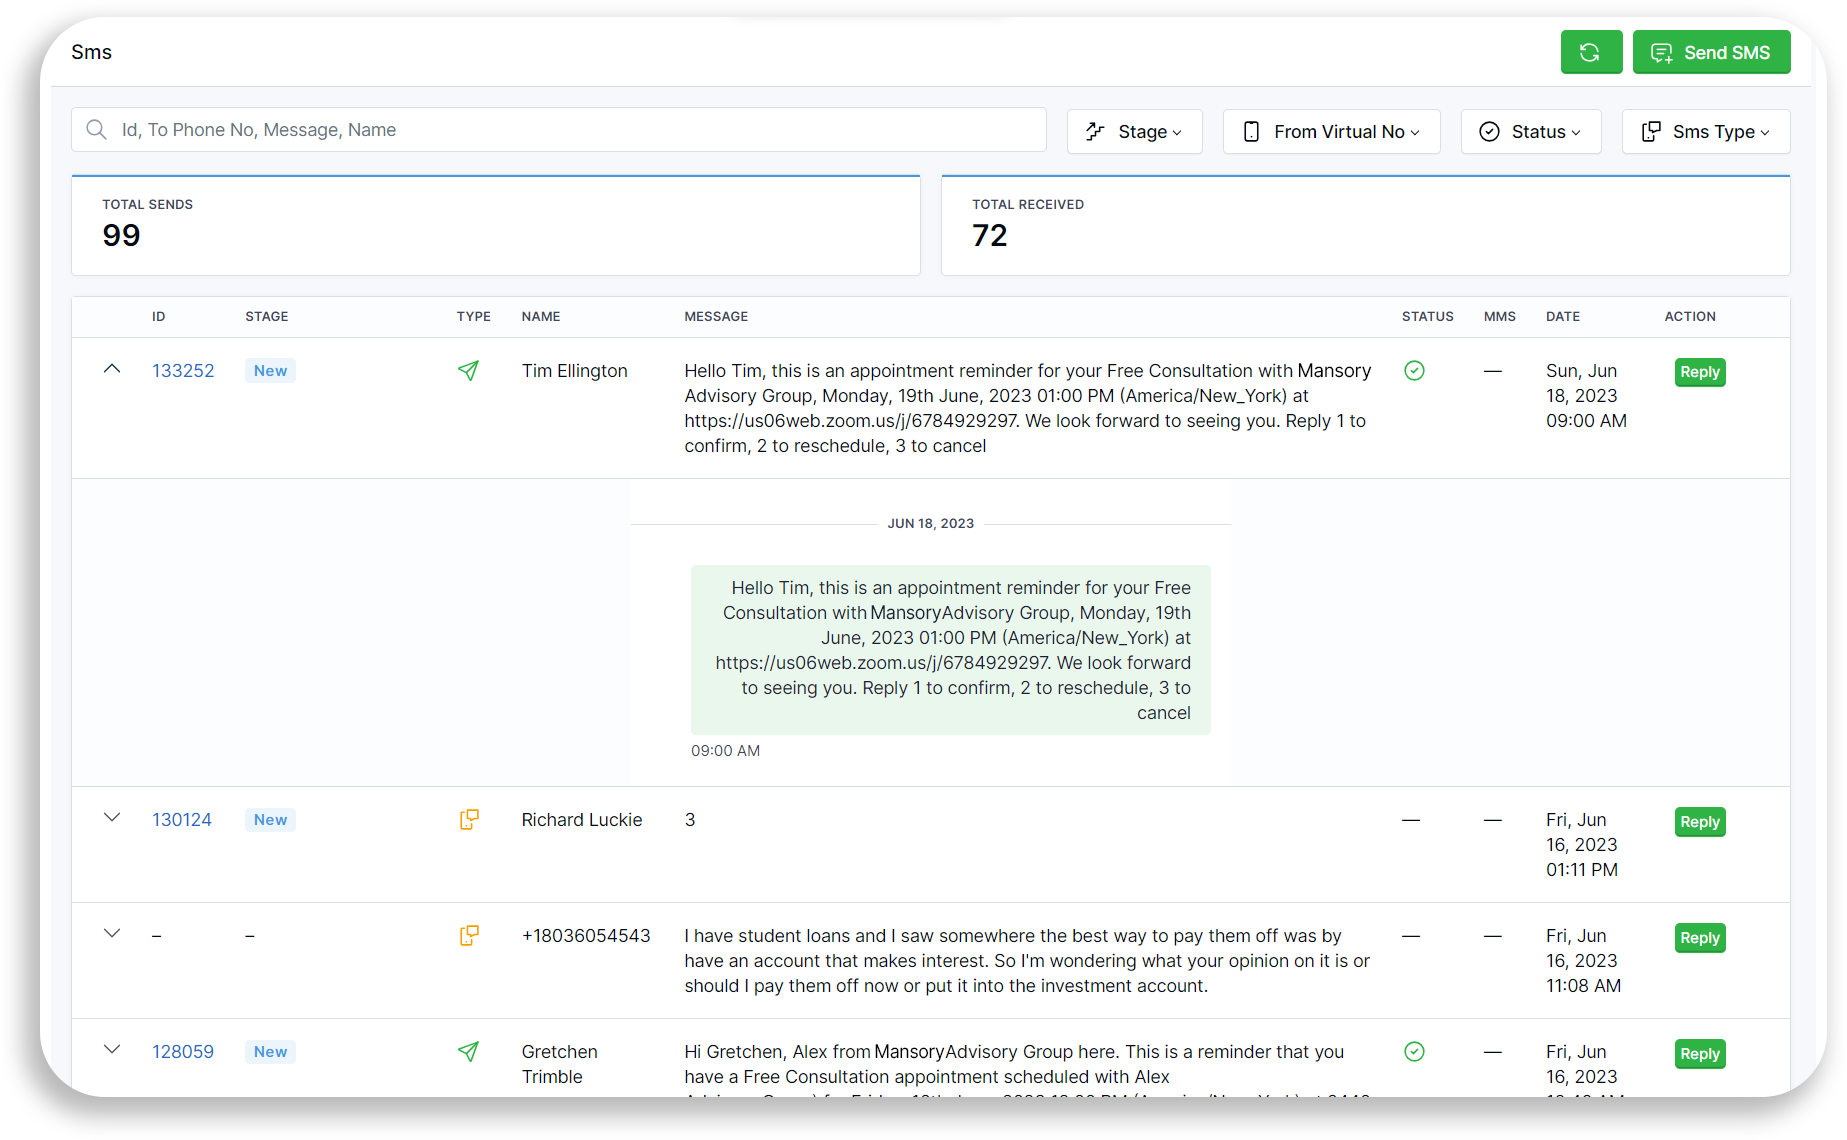Click the phone icon in From Virtual No filter
This screenshot has height=1140, width=1847.
1251,131
